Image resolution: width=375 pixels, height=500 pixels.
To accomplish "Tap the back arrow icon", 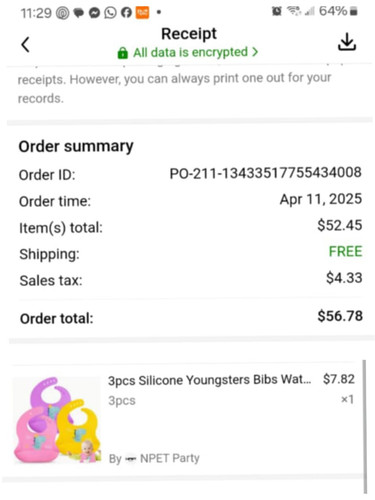I will pyautogui.click(x=25, y=44).
